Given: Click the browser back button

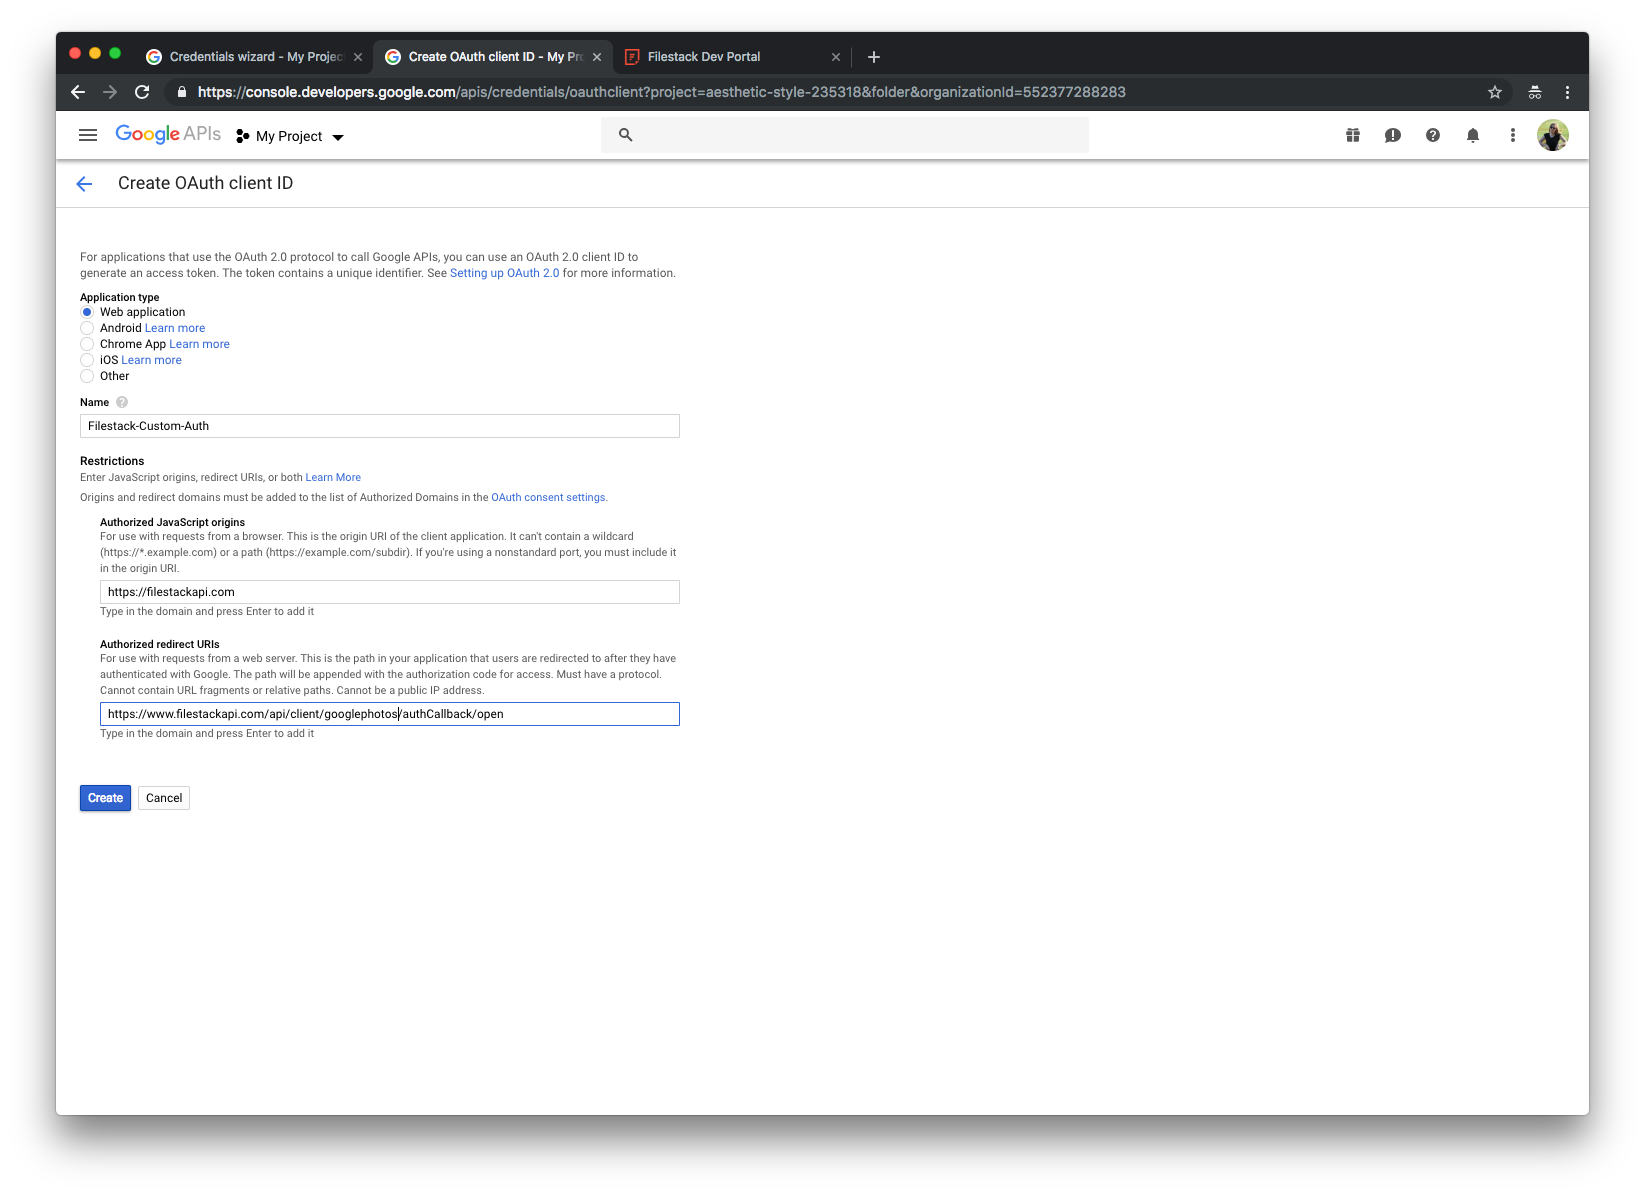Looking at the screenshot, I should [x=78, y=92].
